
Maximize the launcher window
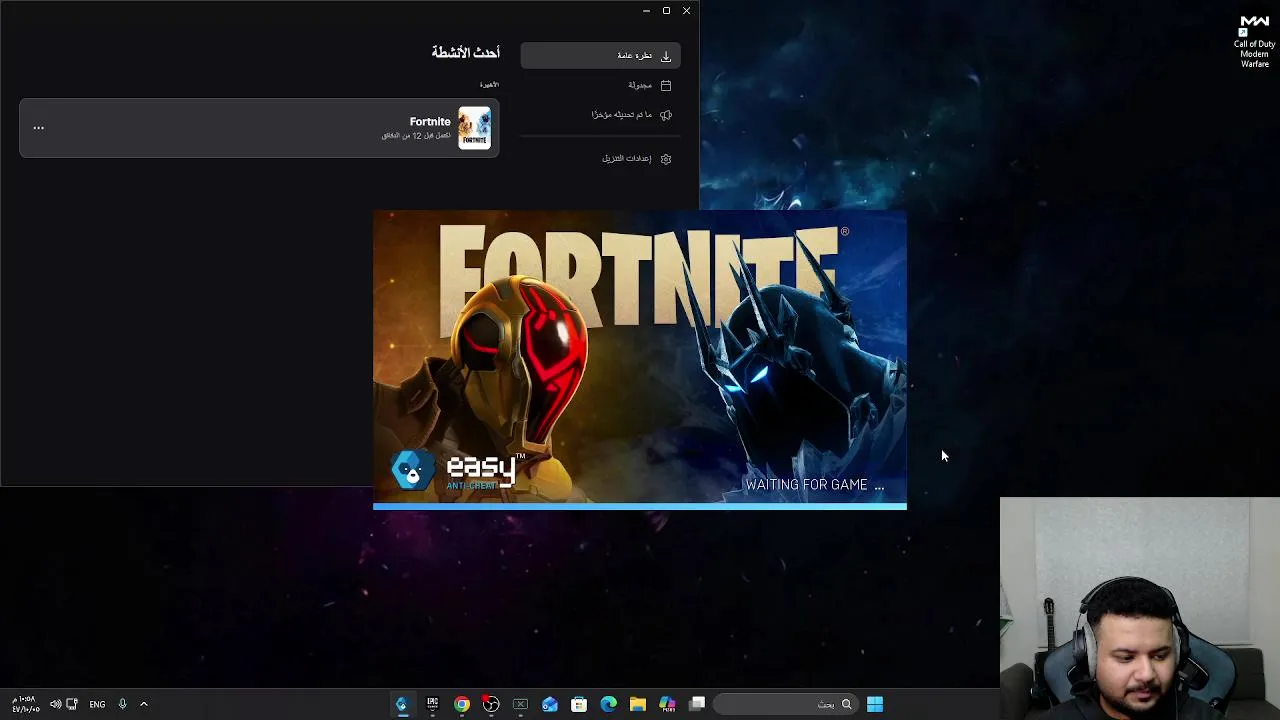click(666, 10)
